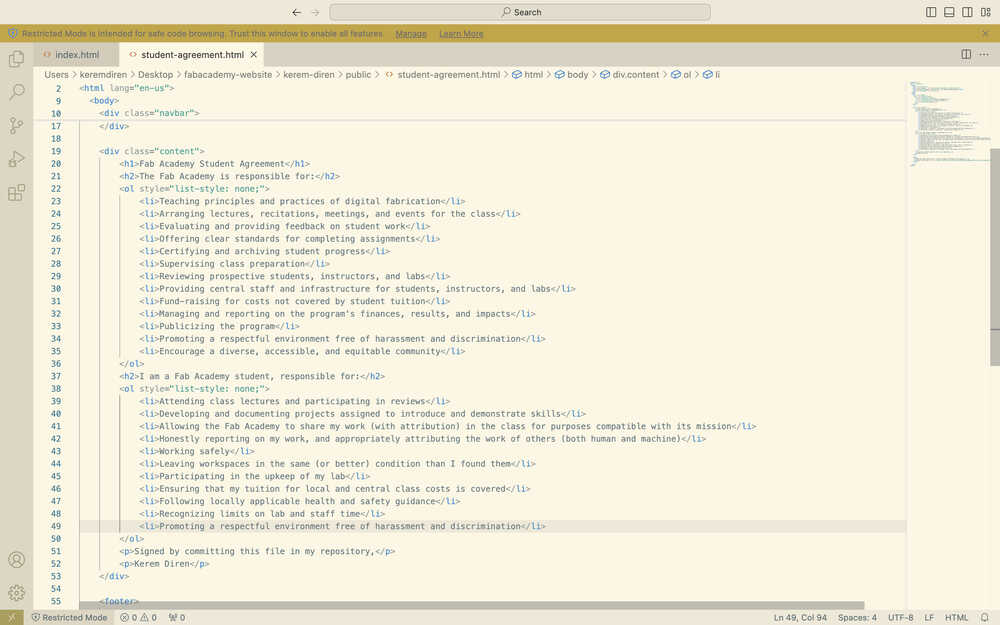Change language mode HTML
This screenshot has height=625, width=1000.
tap(956, 617)
